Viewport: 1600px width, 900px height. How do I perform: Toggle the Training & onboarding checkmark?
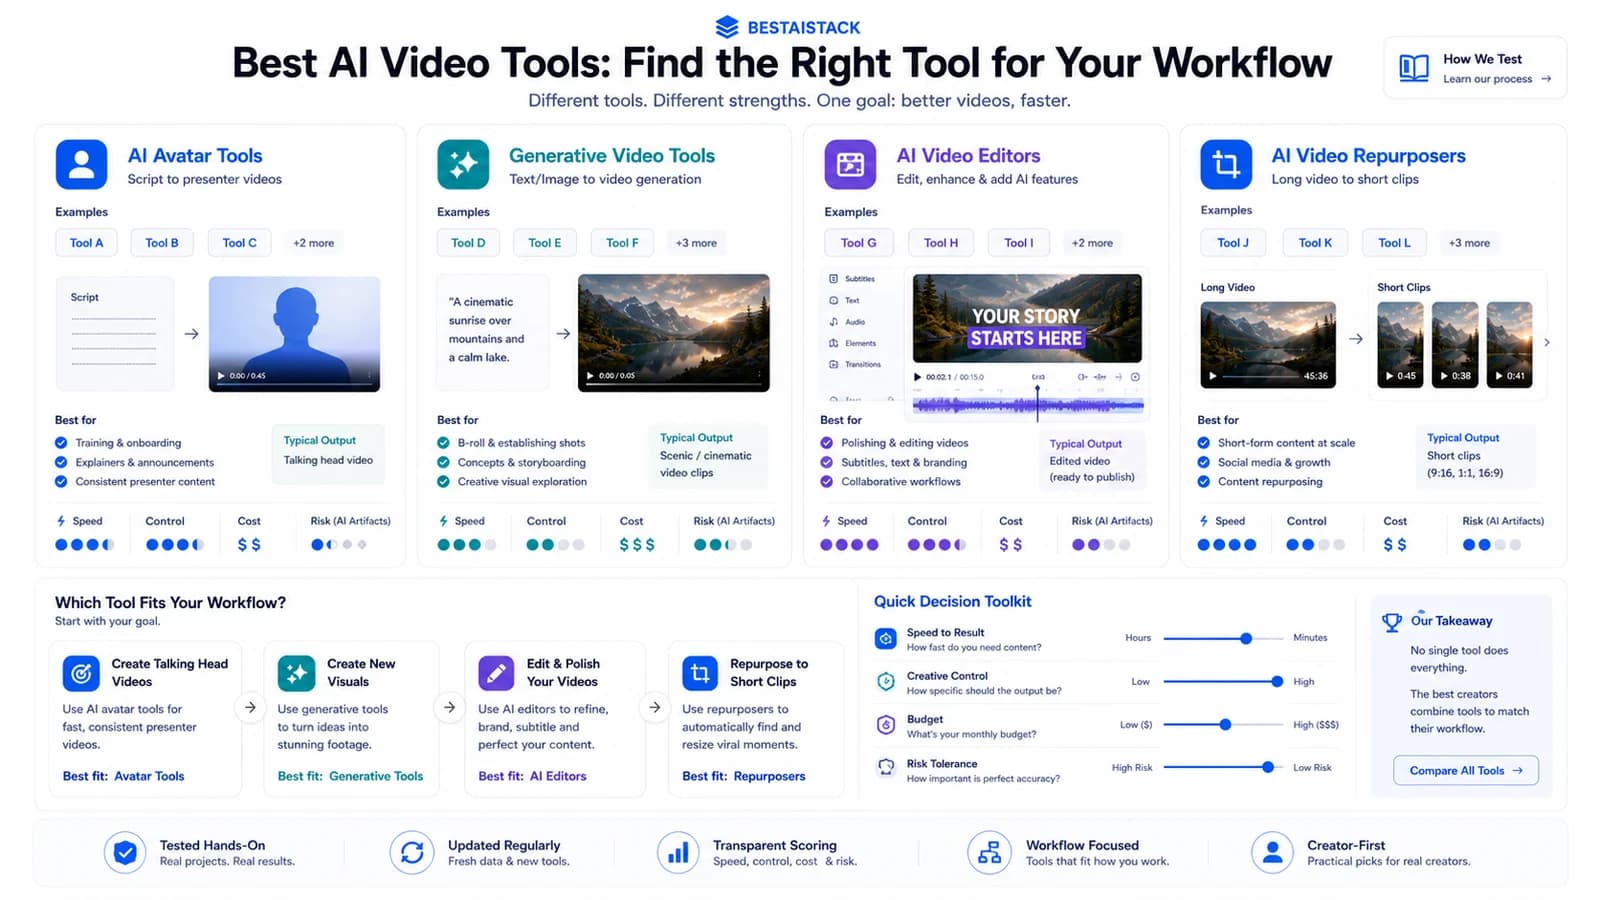(61, 443)
